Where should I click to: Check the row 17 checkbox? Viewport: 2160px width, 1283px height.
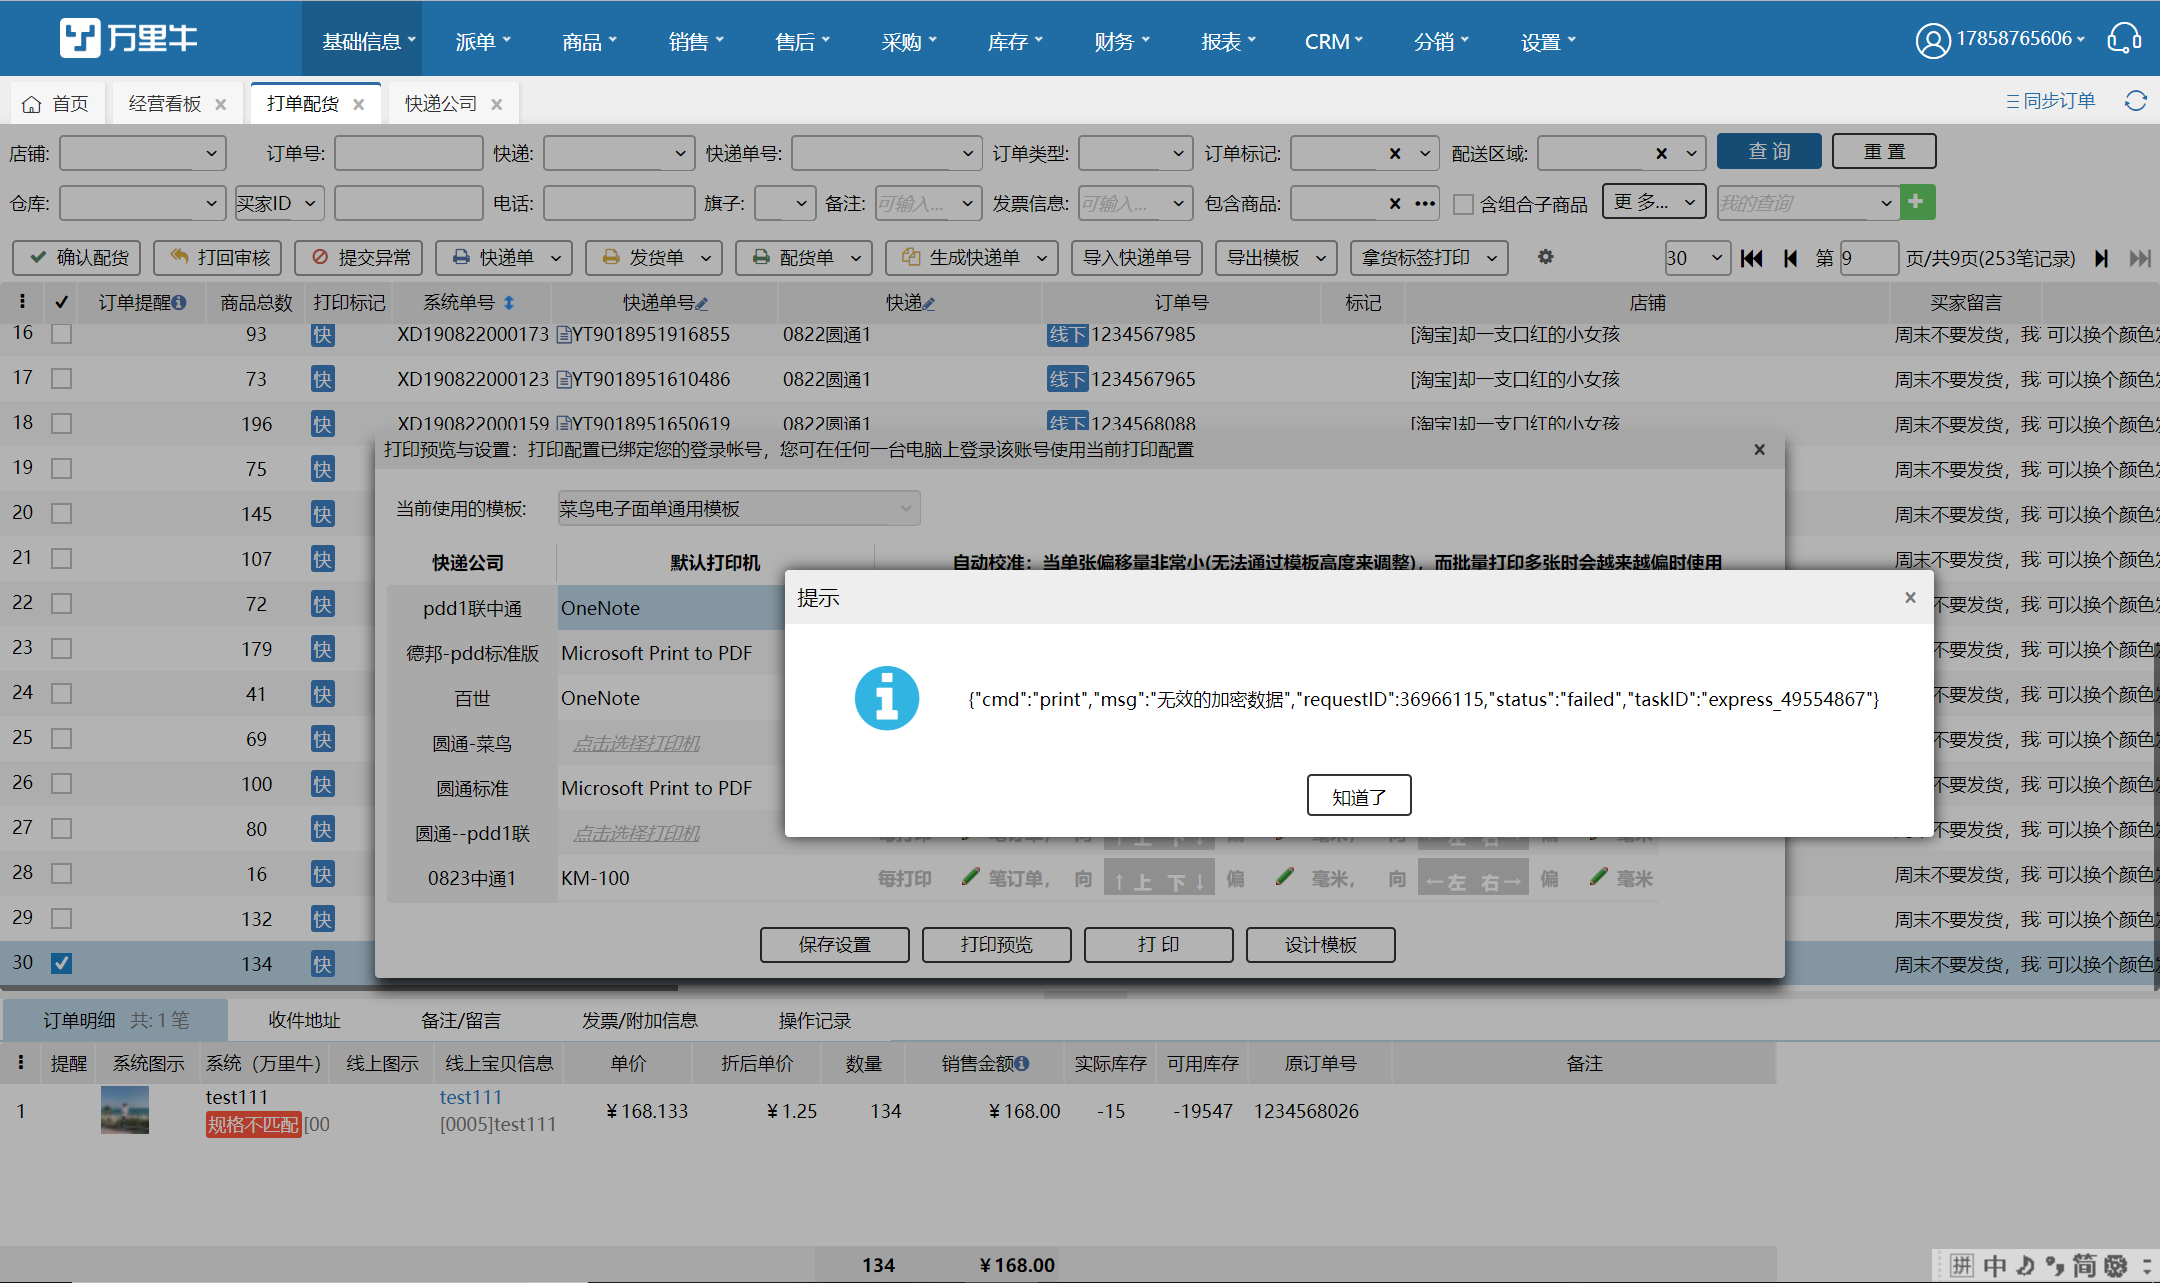(61, 379)
